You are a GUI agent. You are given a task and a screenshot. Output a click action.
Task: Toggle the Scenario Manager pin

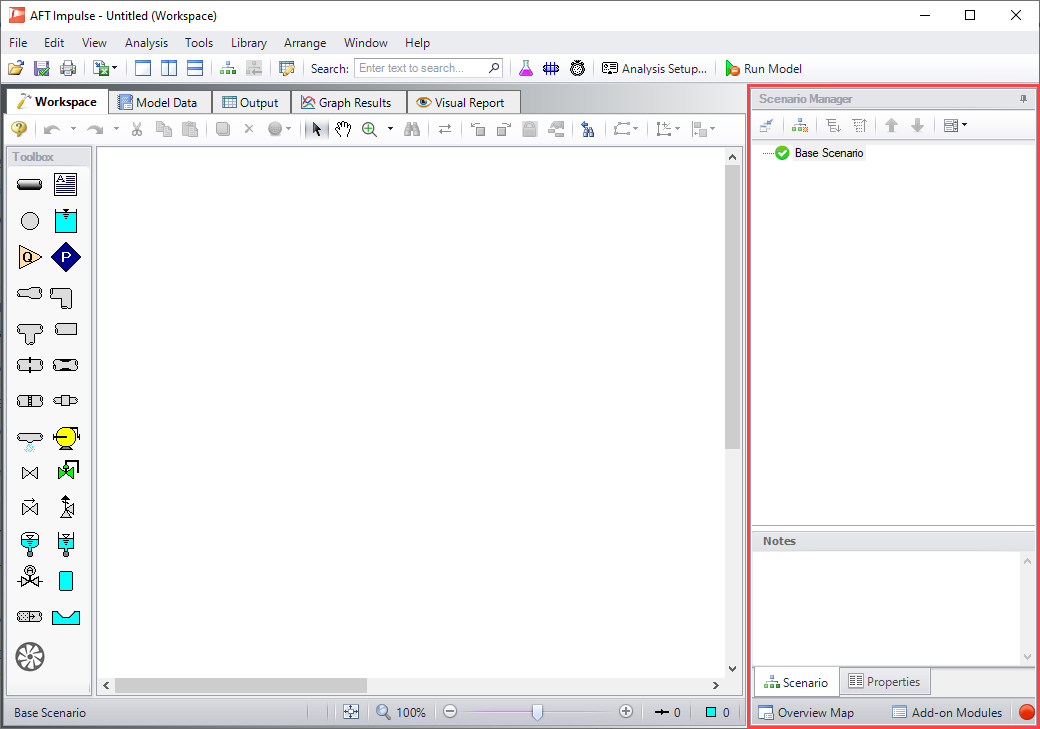coord(1023,99)
